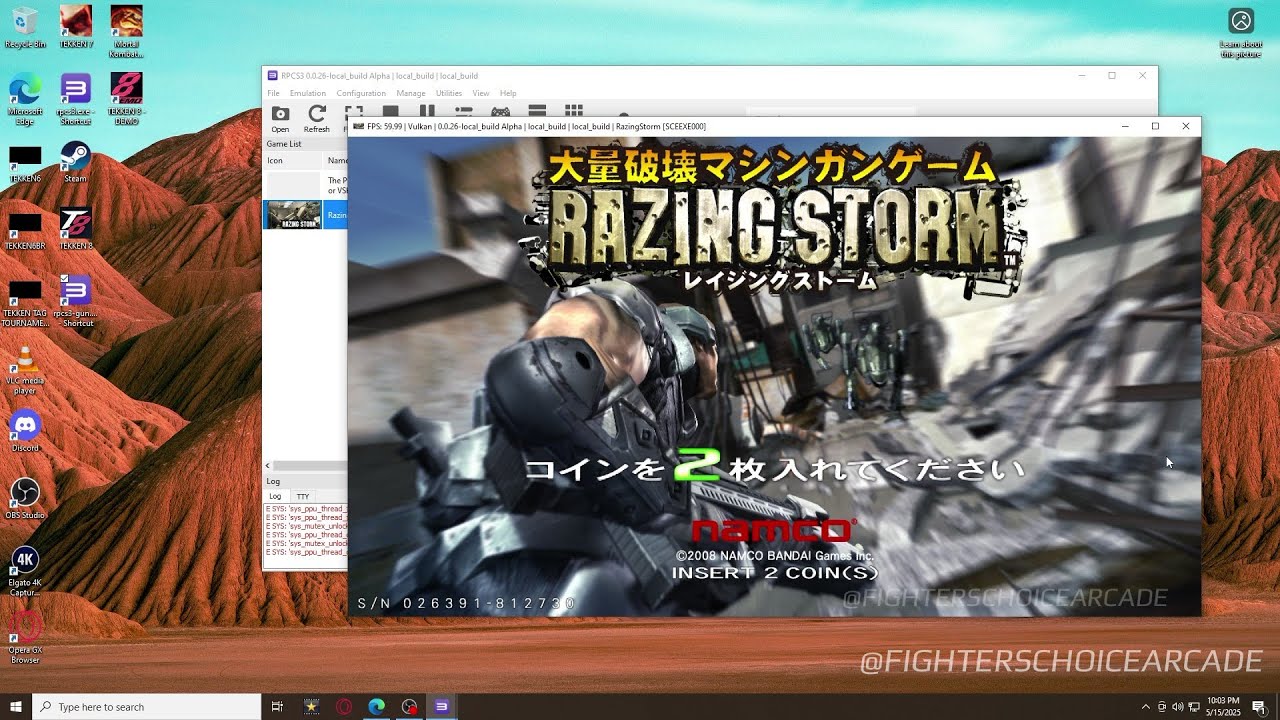
Task: Select the Microsoft Edge desktop shortcut
Action: pyautogui.click(x=25, y=99)
